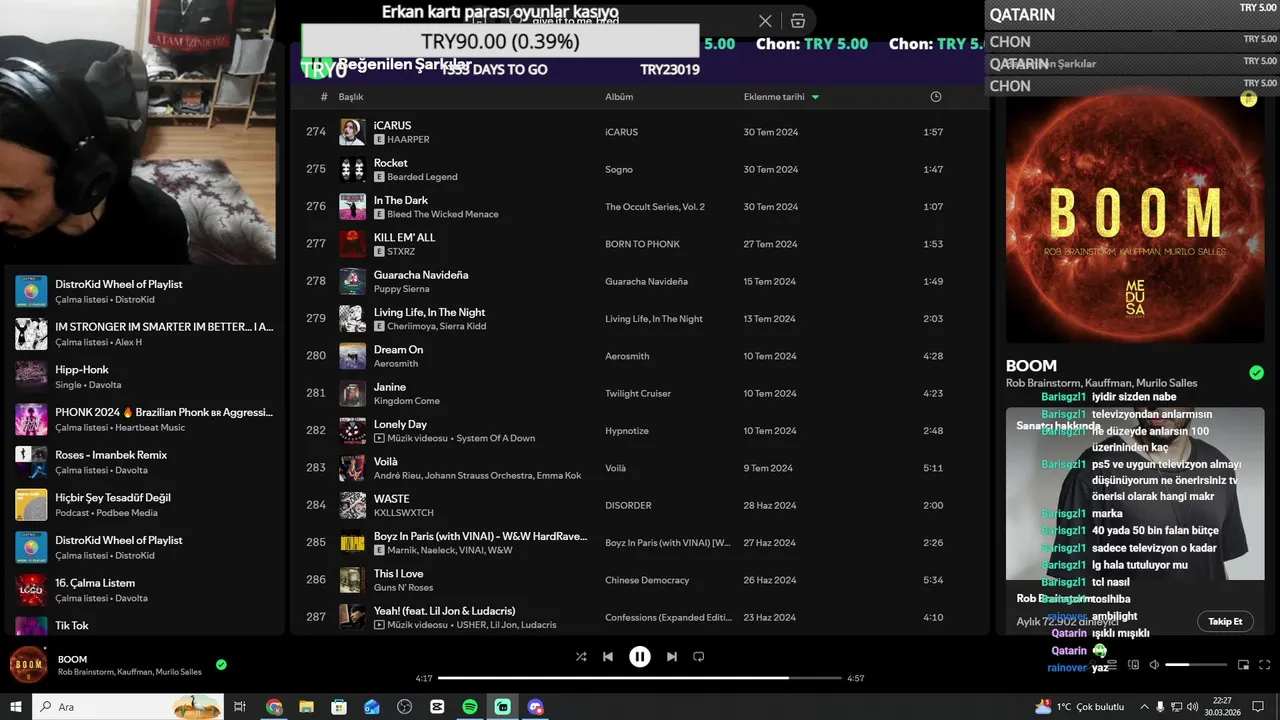
Task: Open artist System Of A Down
Action: click(496, 438)
